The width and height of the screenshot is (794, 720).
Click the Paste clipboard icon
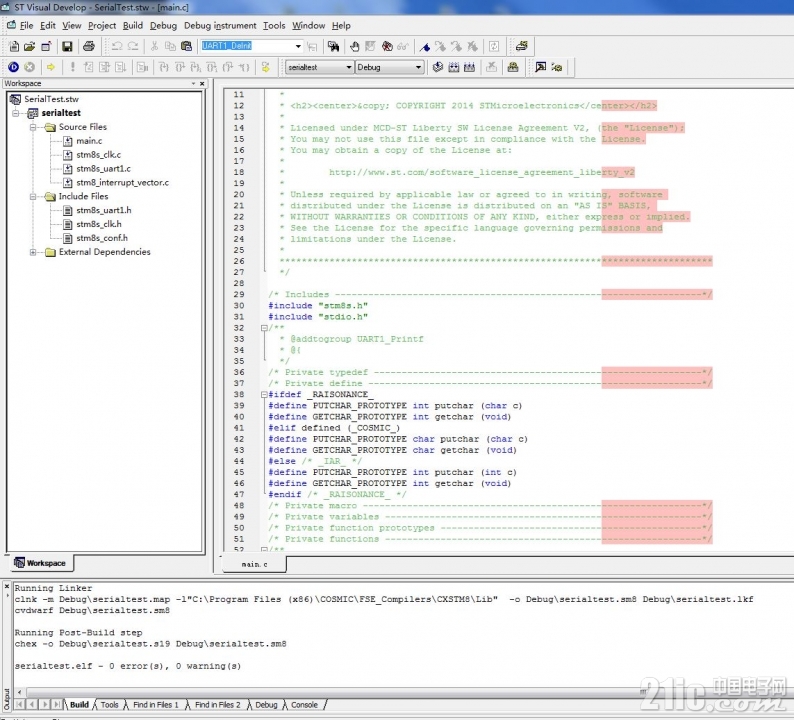pos(186,47)
